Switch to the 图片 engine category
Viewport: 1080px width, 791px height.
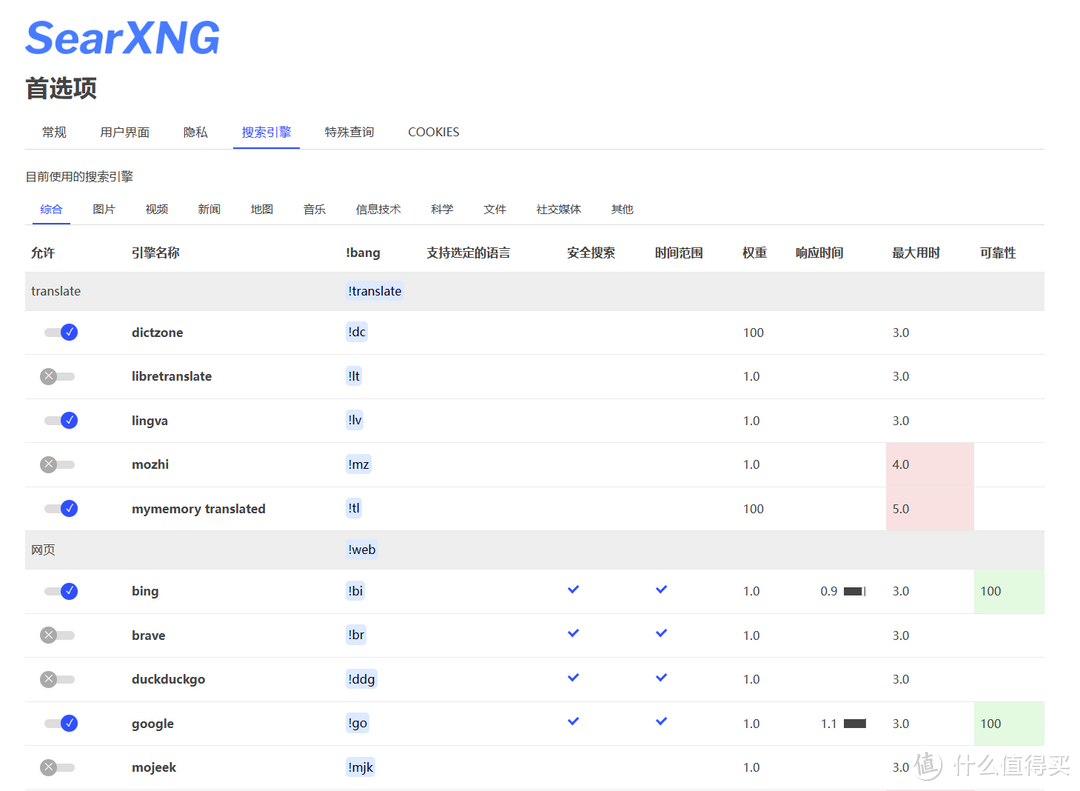[104, 209]
